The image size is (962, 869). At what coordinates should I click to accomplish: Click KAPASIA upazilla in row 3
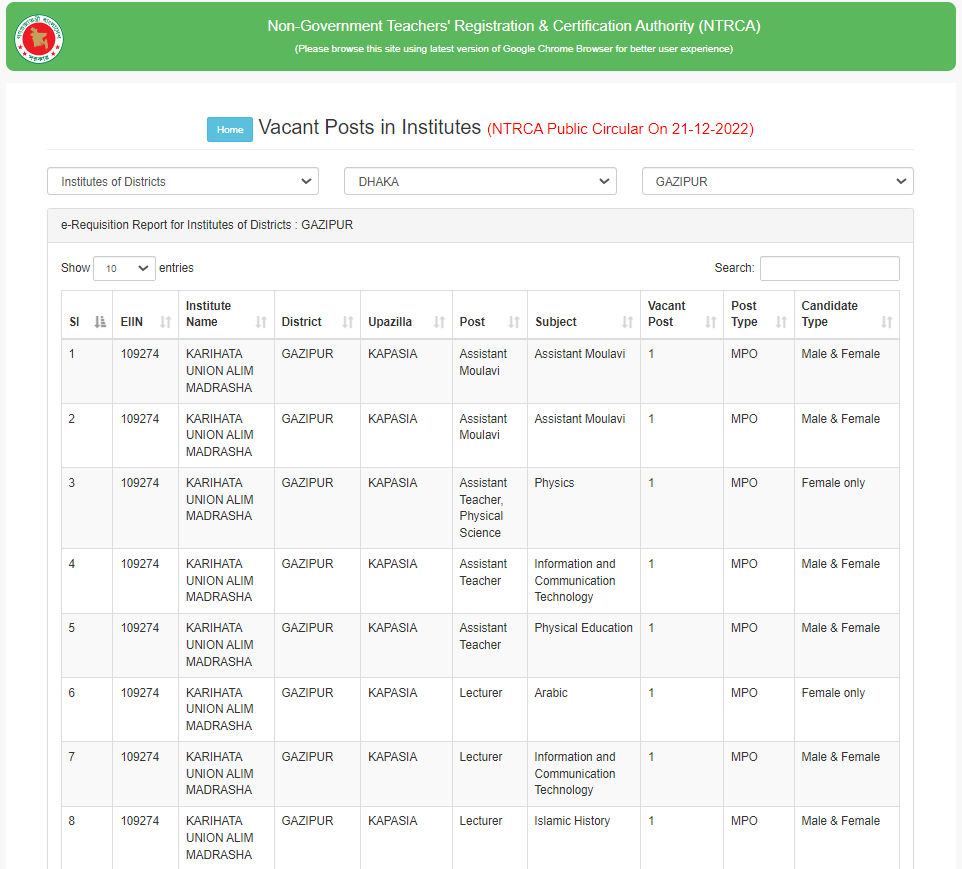[x=393, y=483]
